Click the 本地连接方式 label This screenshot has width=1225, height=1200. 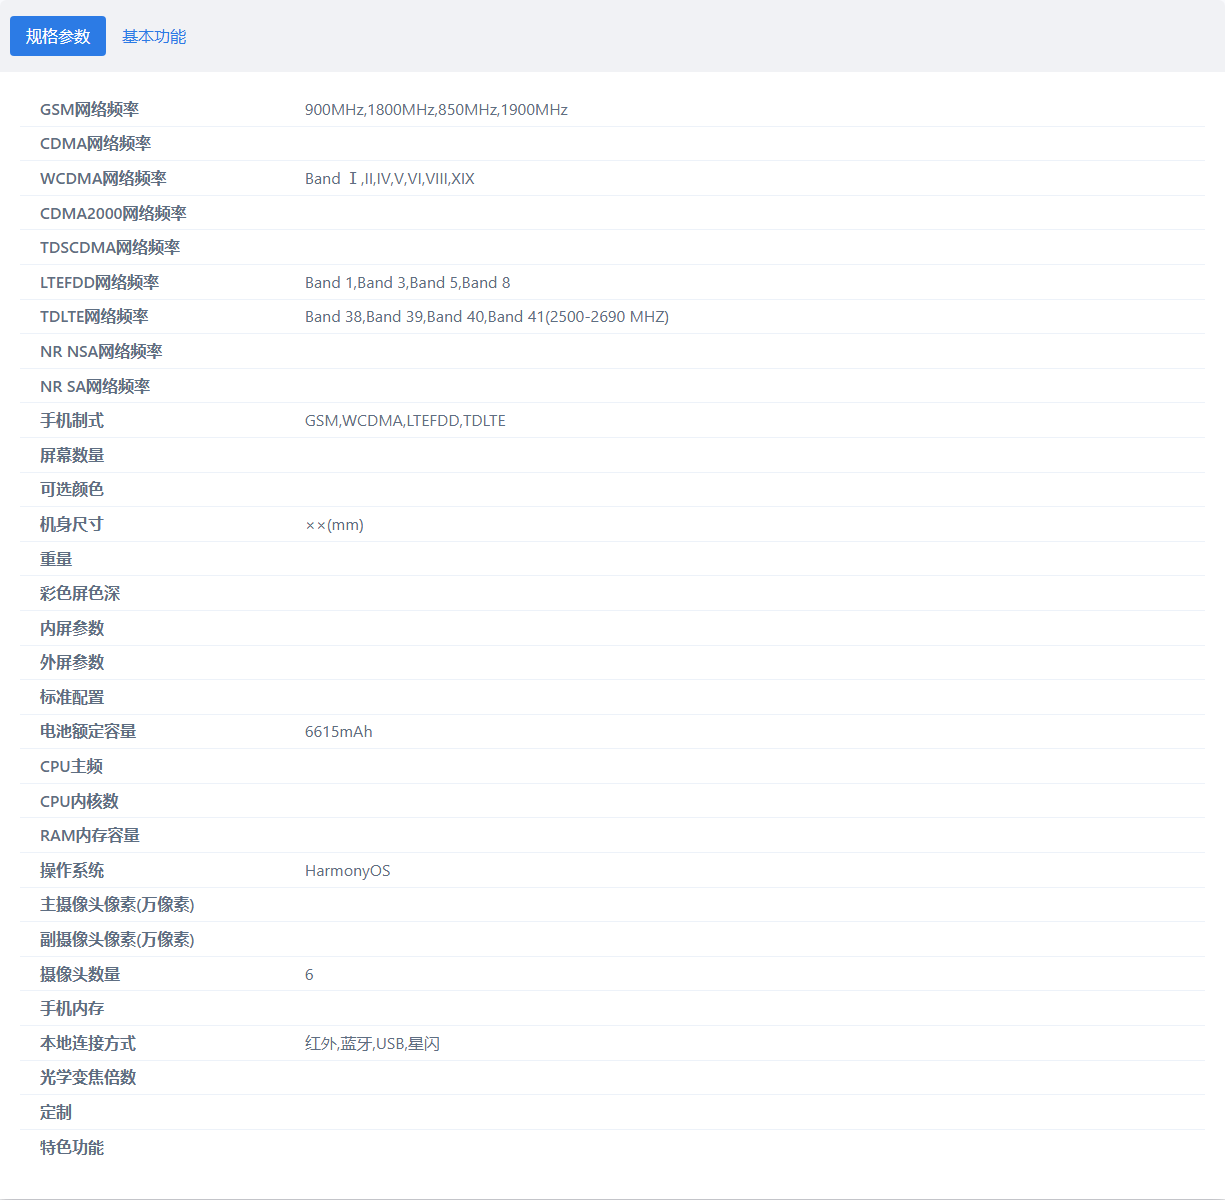pos(88,1043)
